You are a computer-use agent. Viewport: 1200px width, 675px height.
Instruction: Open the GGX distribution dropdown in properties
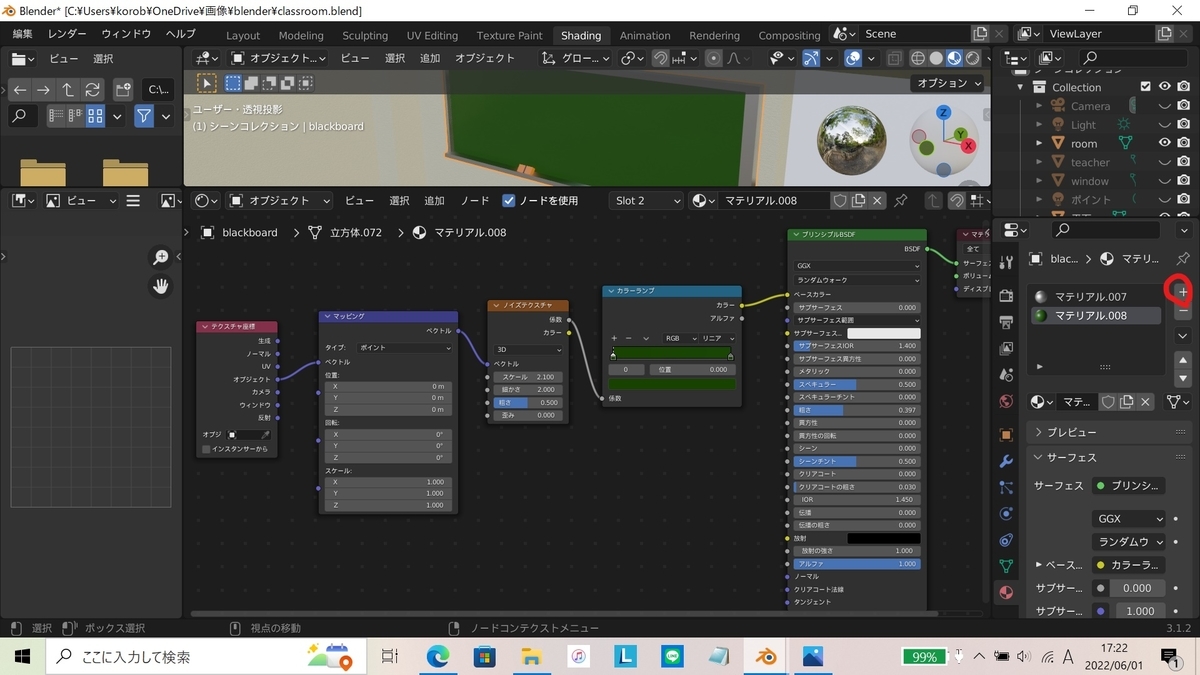coord(1129,519)
